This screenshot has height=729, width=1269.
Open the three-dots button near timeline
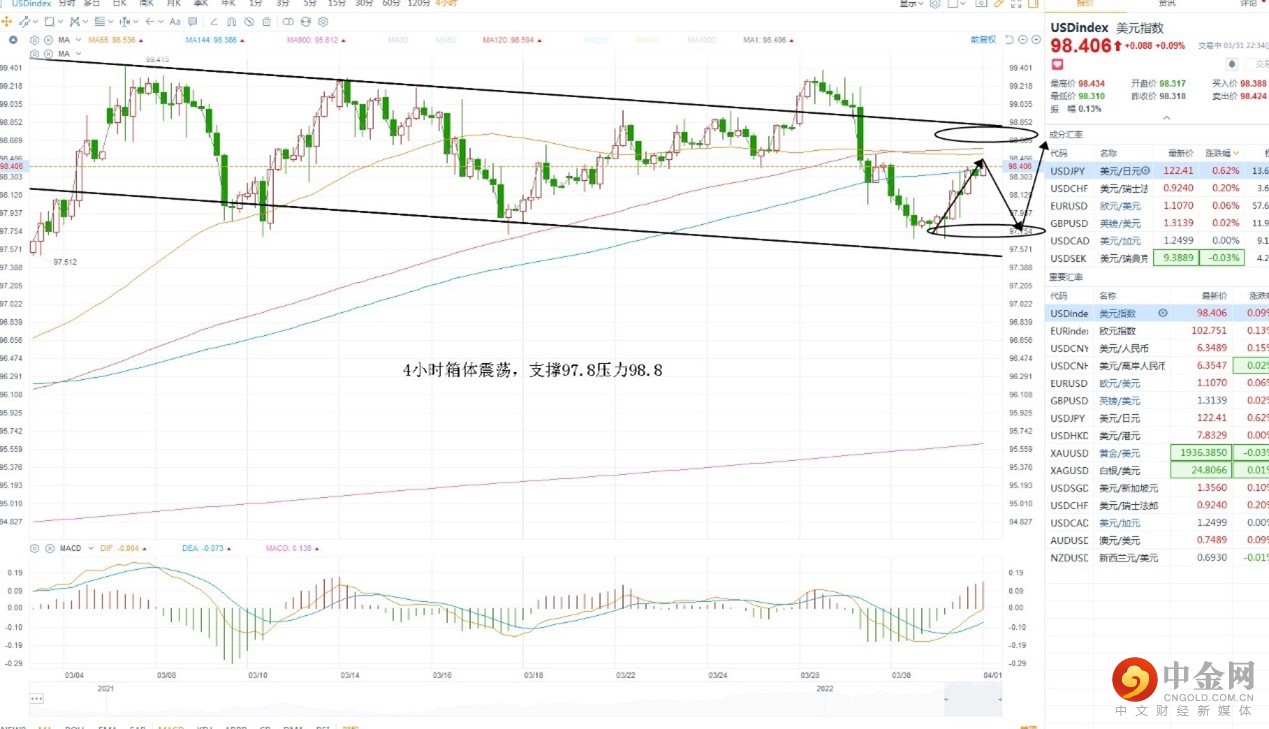point(37,698)
